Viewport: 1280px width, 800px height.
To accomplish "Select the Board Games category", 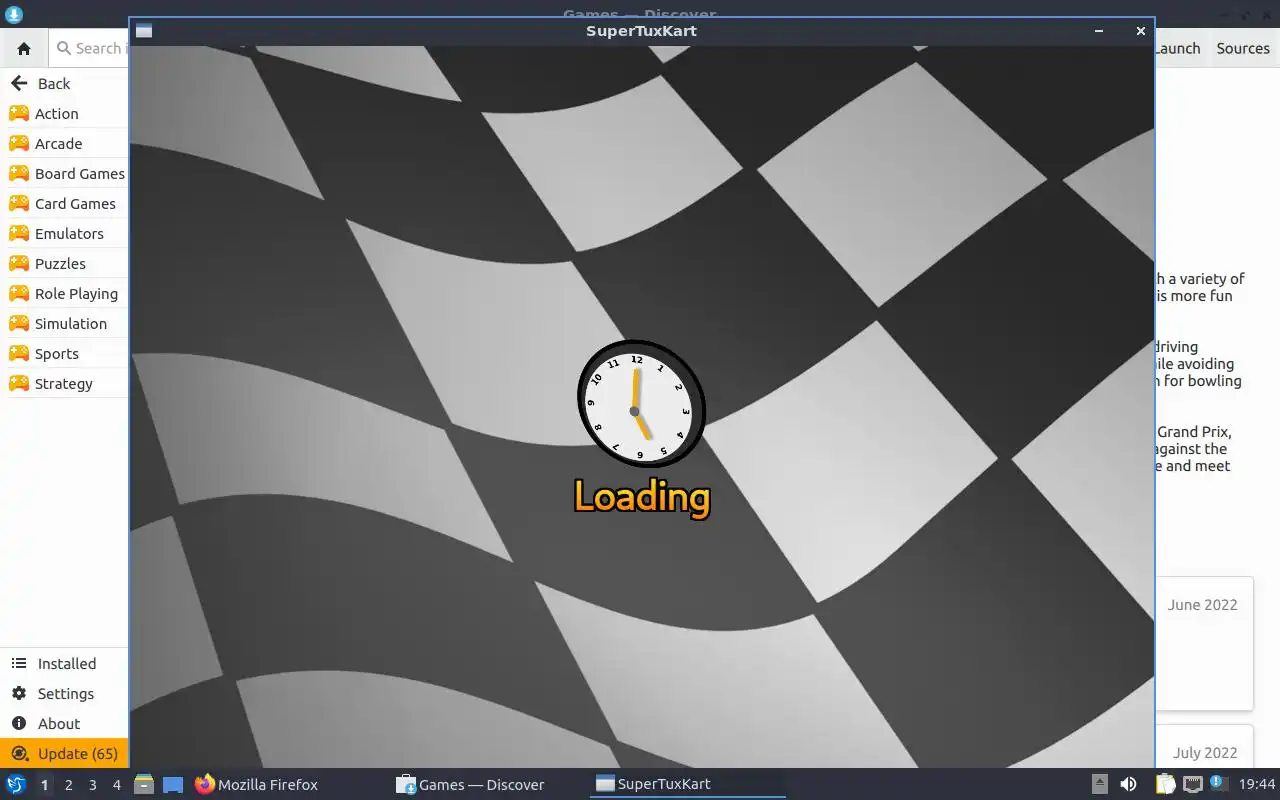I will click(64, 174).
